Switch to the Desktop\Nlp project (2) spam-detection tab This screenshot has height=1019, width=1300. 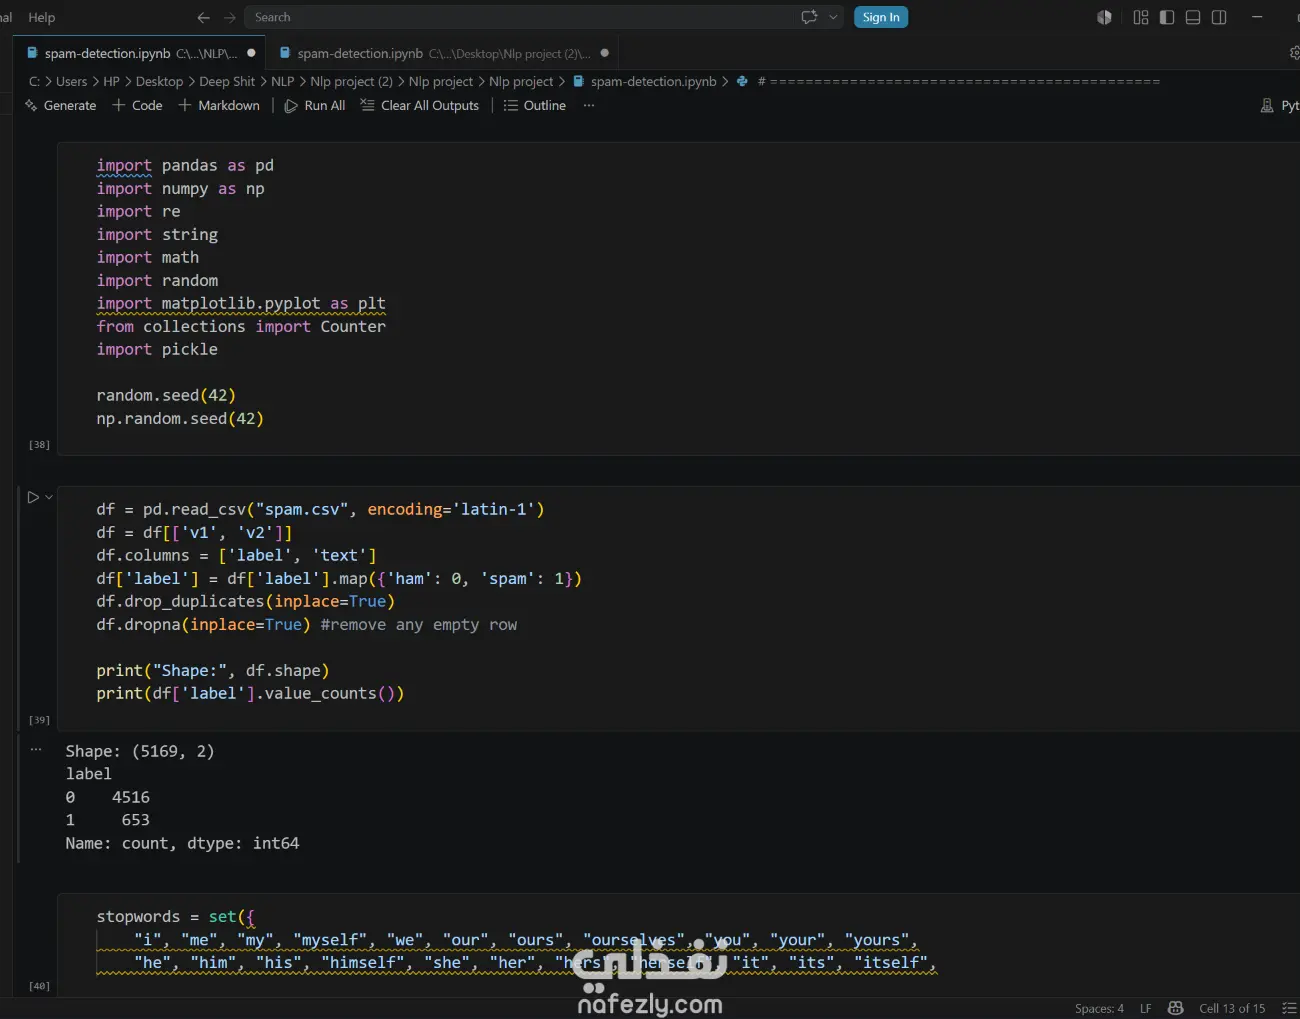(x=440, y=53)
